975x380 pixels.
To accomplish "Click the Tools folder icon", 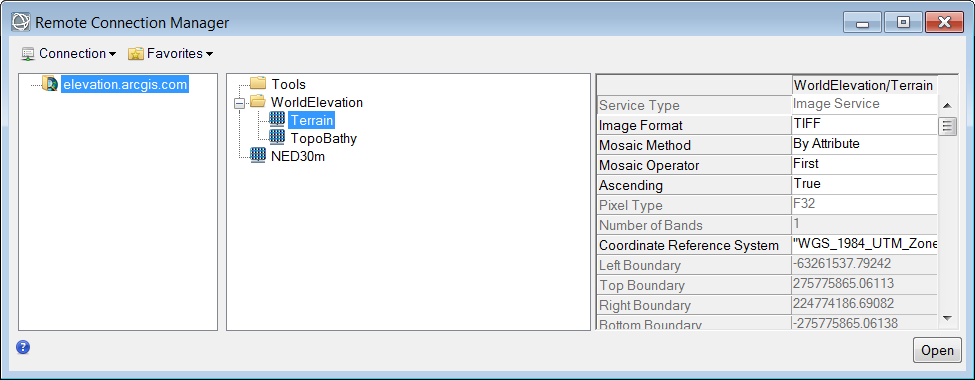I will pyautogui.click(x=257, y=83).
